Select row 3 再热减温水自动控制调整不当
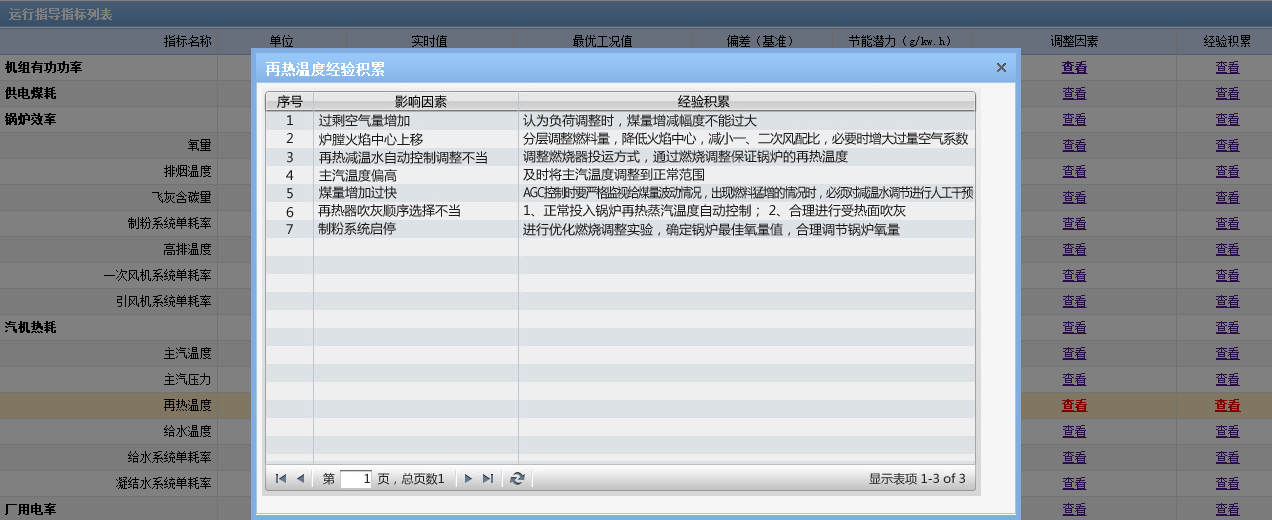This screenshot has height=520, width=1272. [416, 157]
